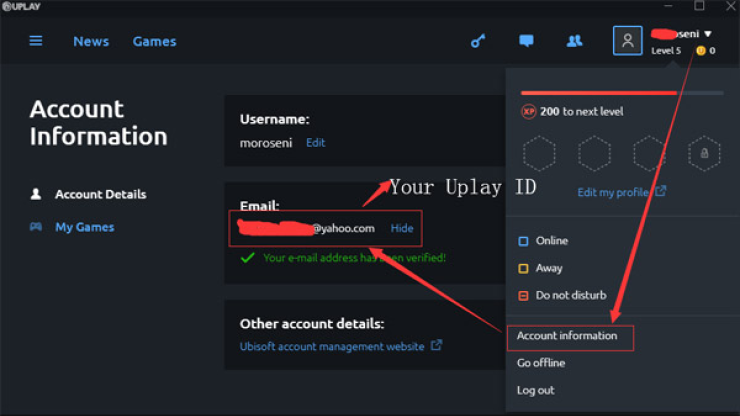Open the News tab
This screenshot has width=740, height=416.
pyautogui.click(x=91, y=42)
